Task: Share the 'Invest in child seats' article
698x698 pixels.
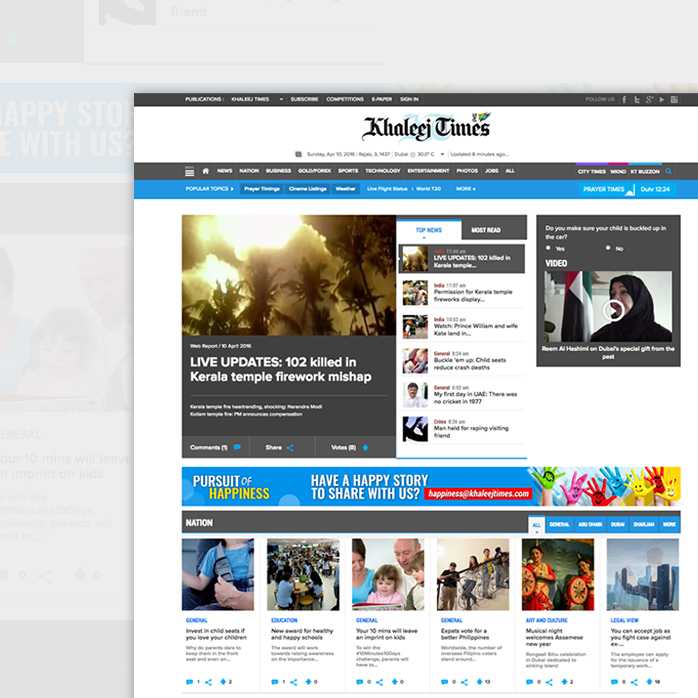Action: (x=208, y=682)
